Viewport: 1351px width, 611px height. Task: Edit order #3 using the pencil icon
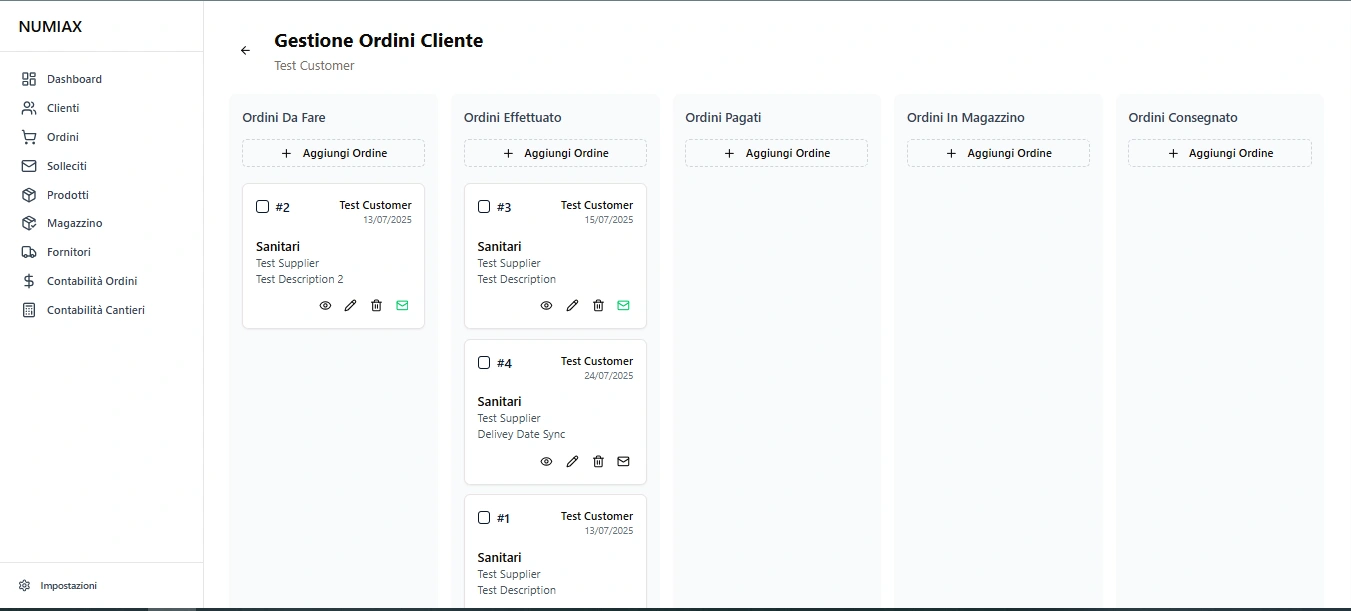[x=572, y=305]
